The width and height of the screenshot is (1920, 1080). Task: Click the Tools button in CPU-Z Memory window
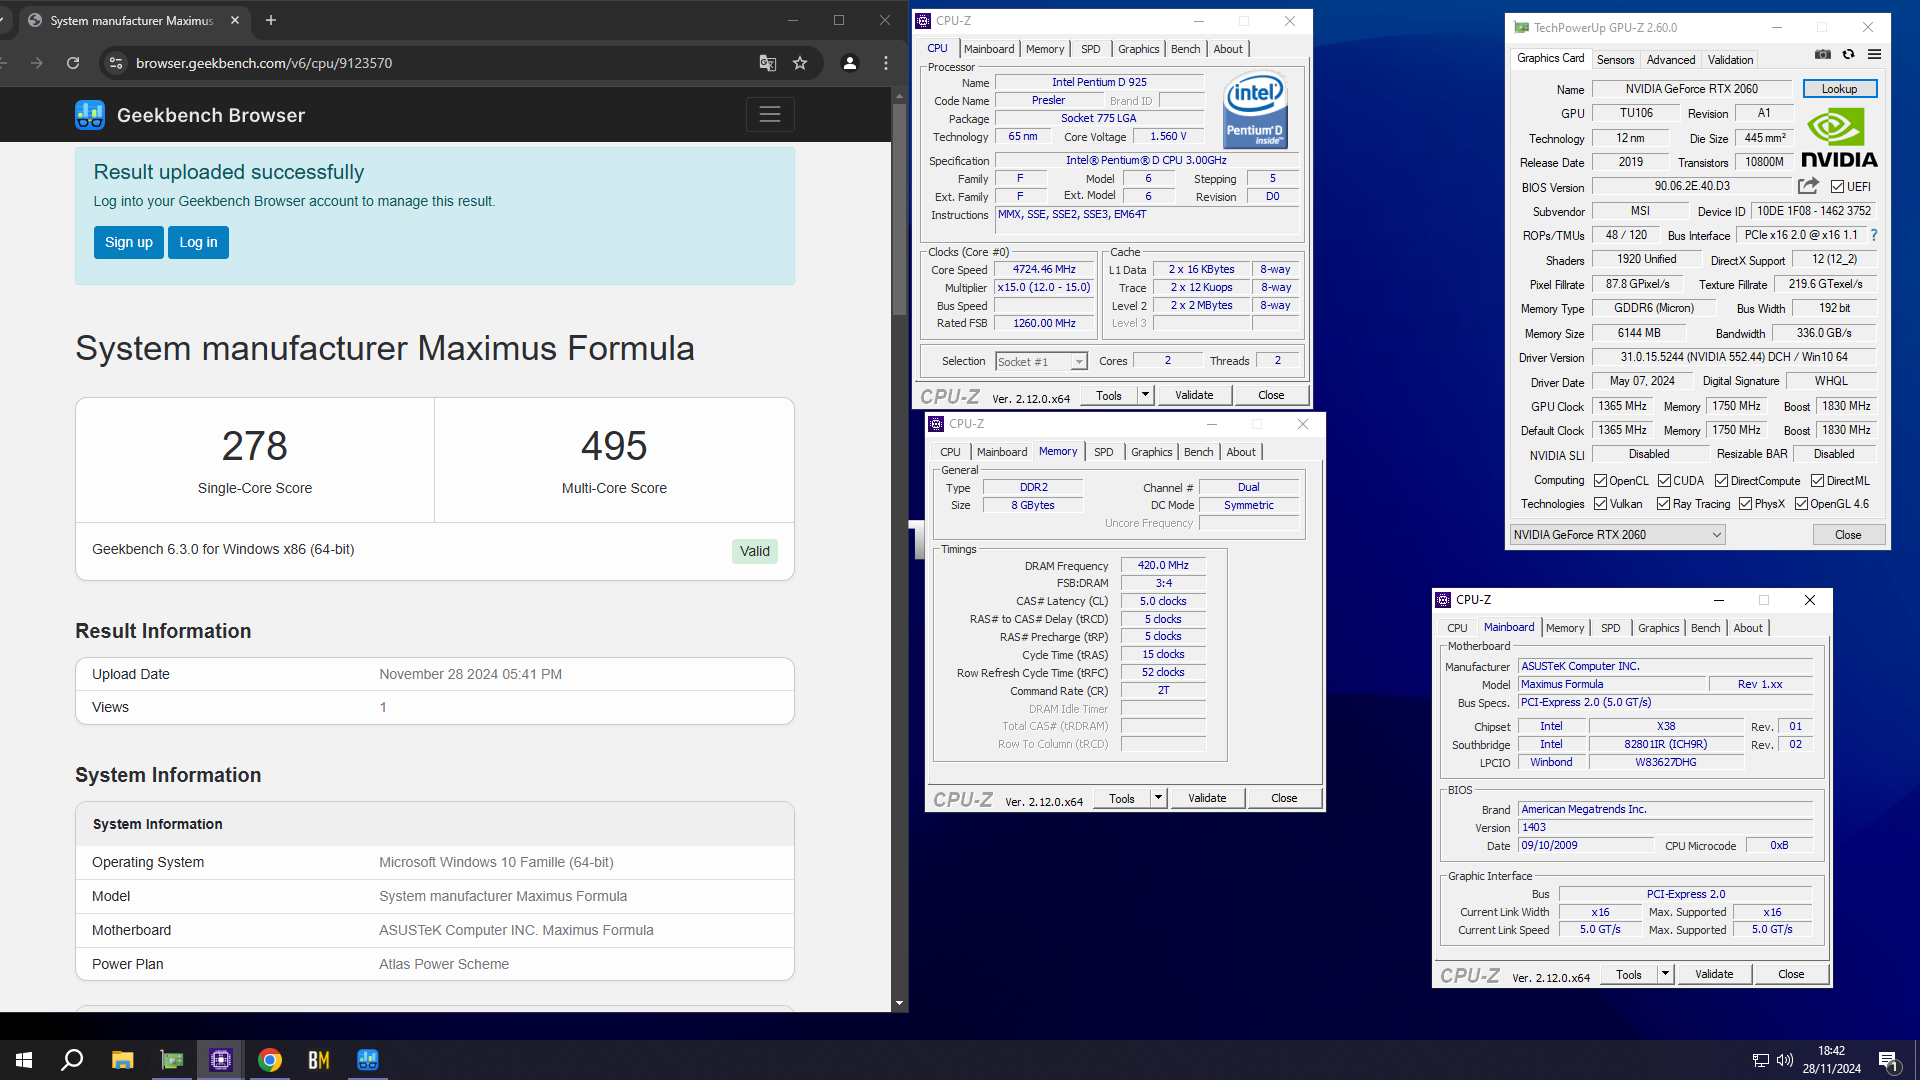[1122, 798]
